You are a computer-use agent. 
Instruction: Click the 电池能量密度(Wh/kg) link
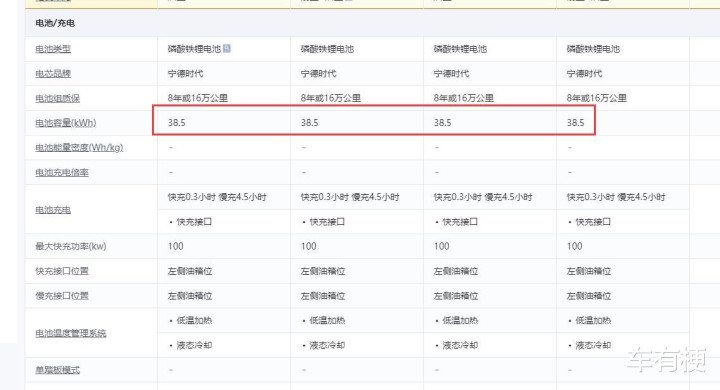click(79, 147)
